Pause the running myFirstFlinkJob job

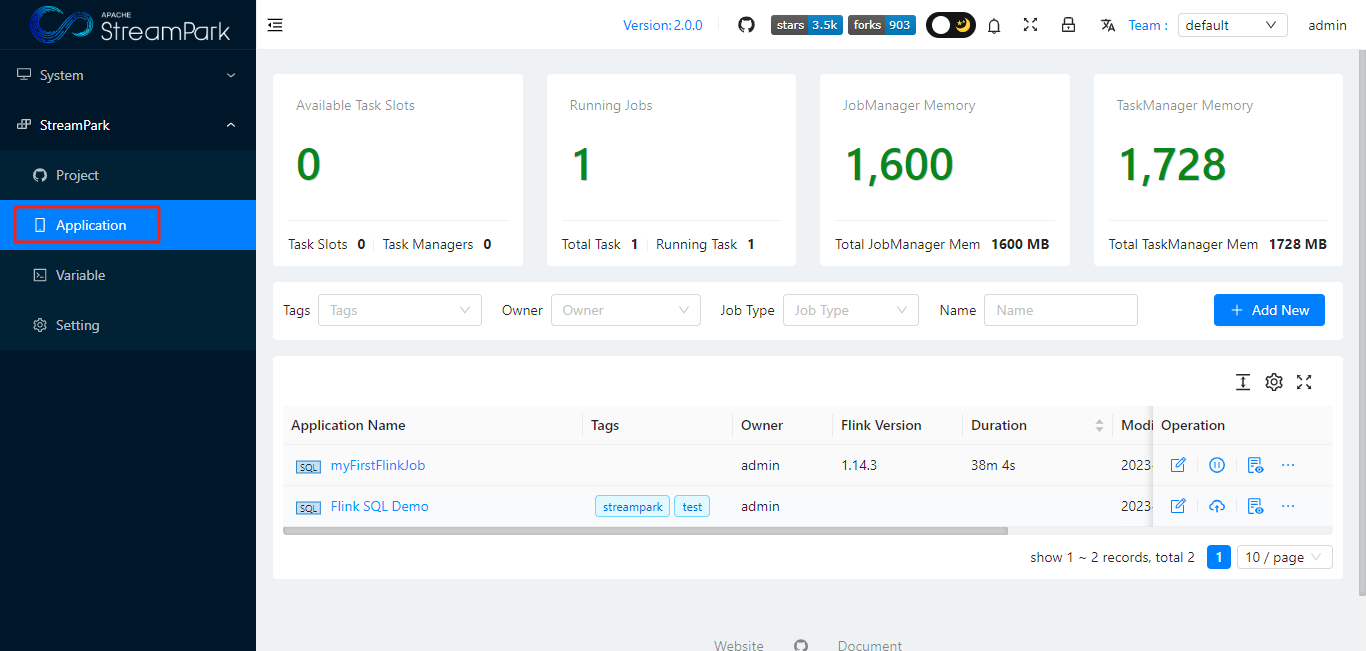tap(1217, 465)
